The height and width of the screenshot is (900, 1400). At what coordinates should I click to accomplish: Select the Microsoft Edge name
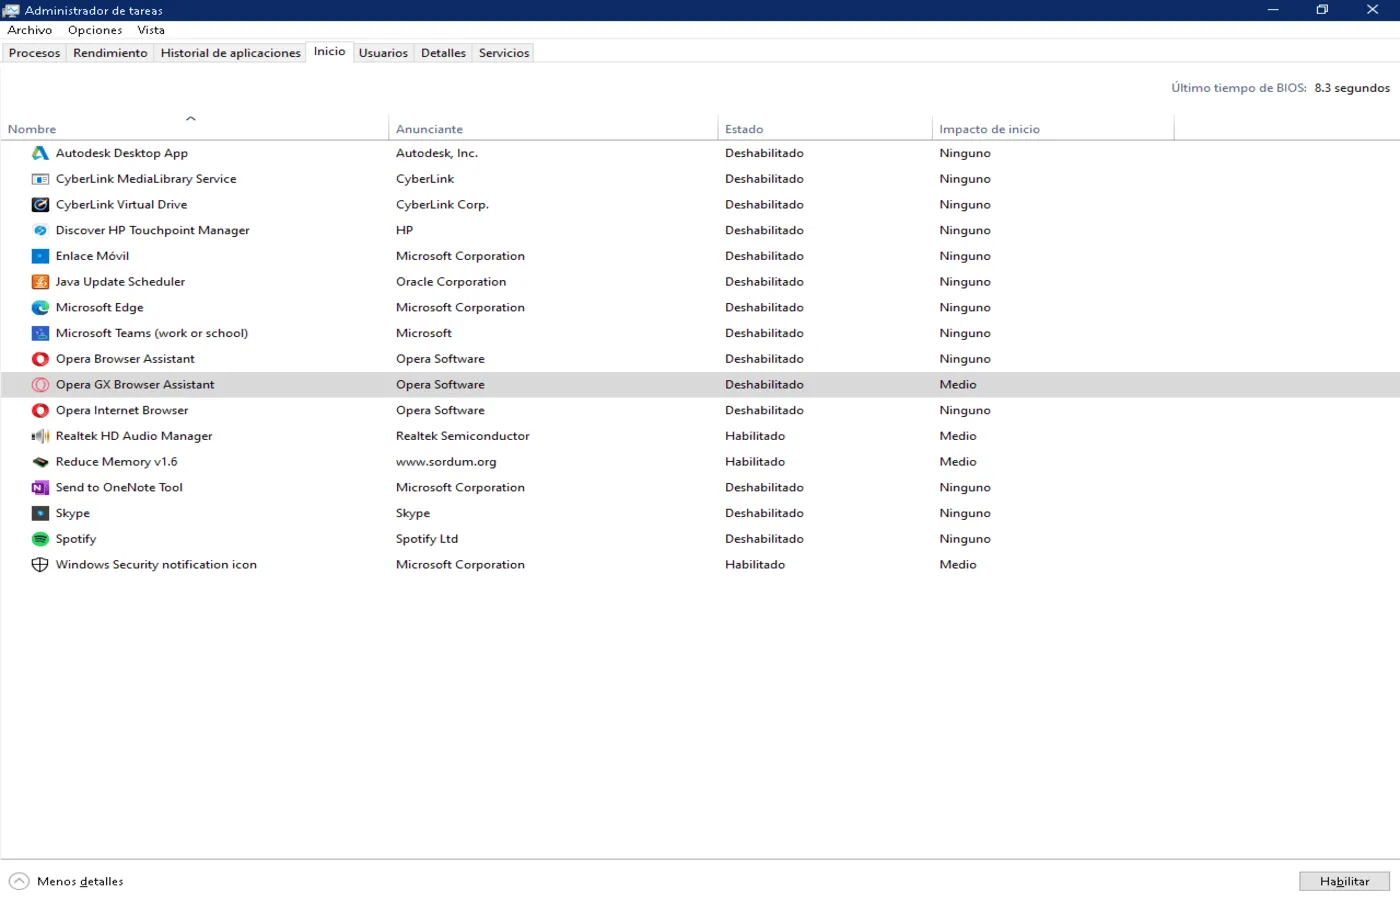click(99, 308)
